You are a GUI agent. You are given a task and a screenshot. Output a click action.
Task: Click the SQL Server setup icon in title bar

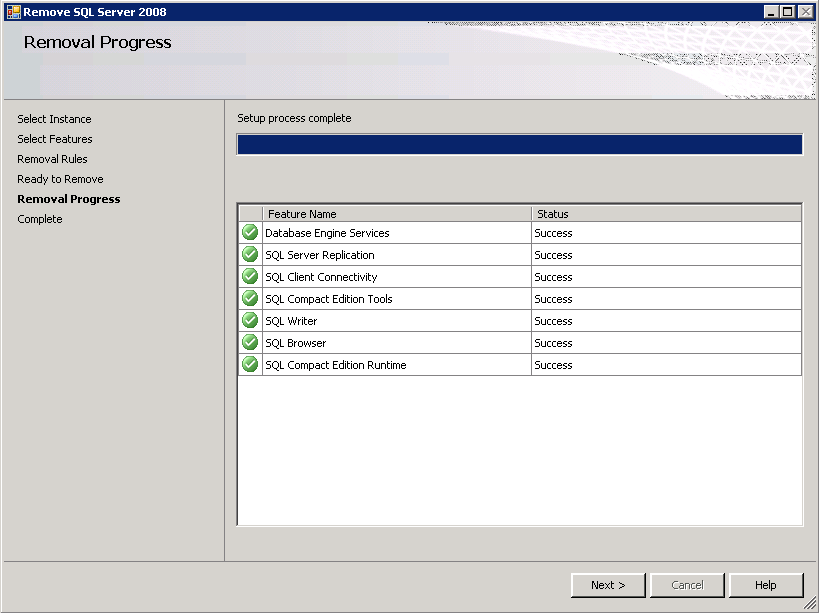click(x=13, y=12)
